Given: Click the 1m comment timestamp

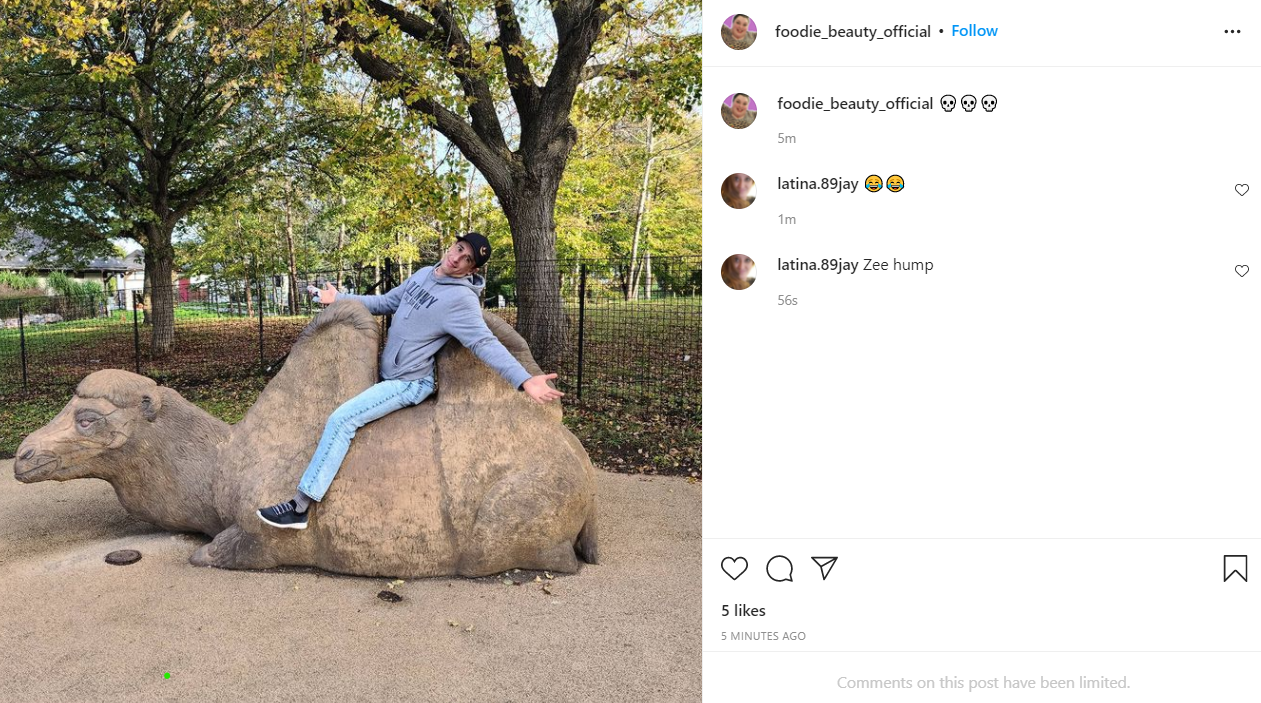Looking at the screenshot, I should [786, 219].
